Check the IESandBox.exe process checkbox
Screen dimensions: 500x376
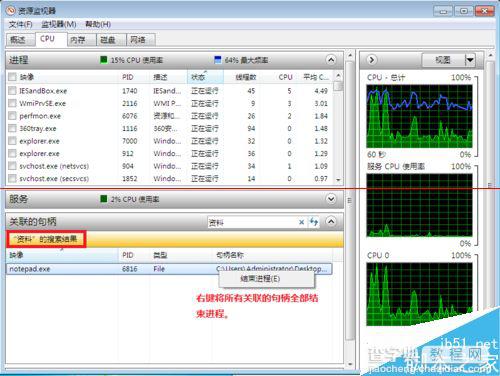(12, 91)
